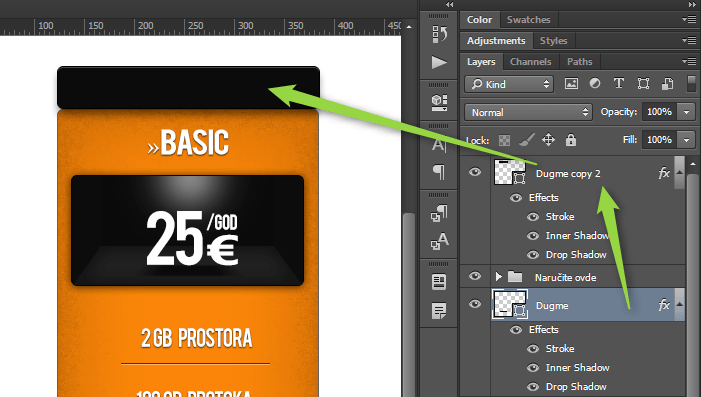Switch to the Color tab
The width and height of the screenshot is (701, 397).
tap(479, 20)
